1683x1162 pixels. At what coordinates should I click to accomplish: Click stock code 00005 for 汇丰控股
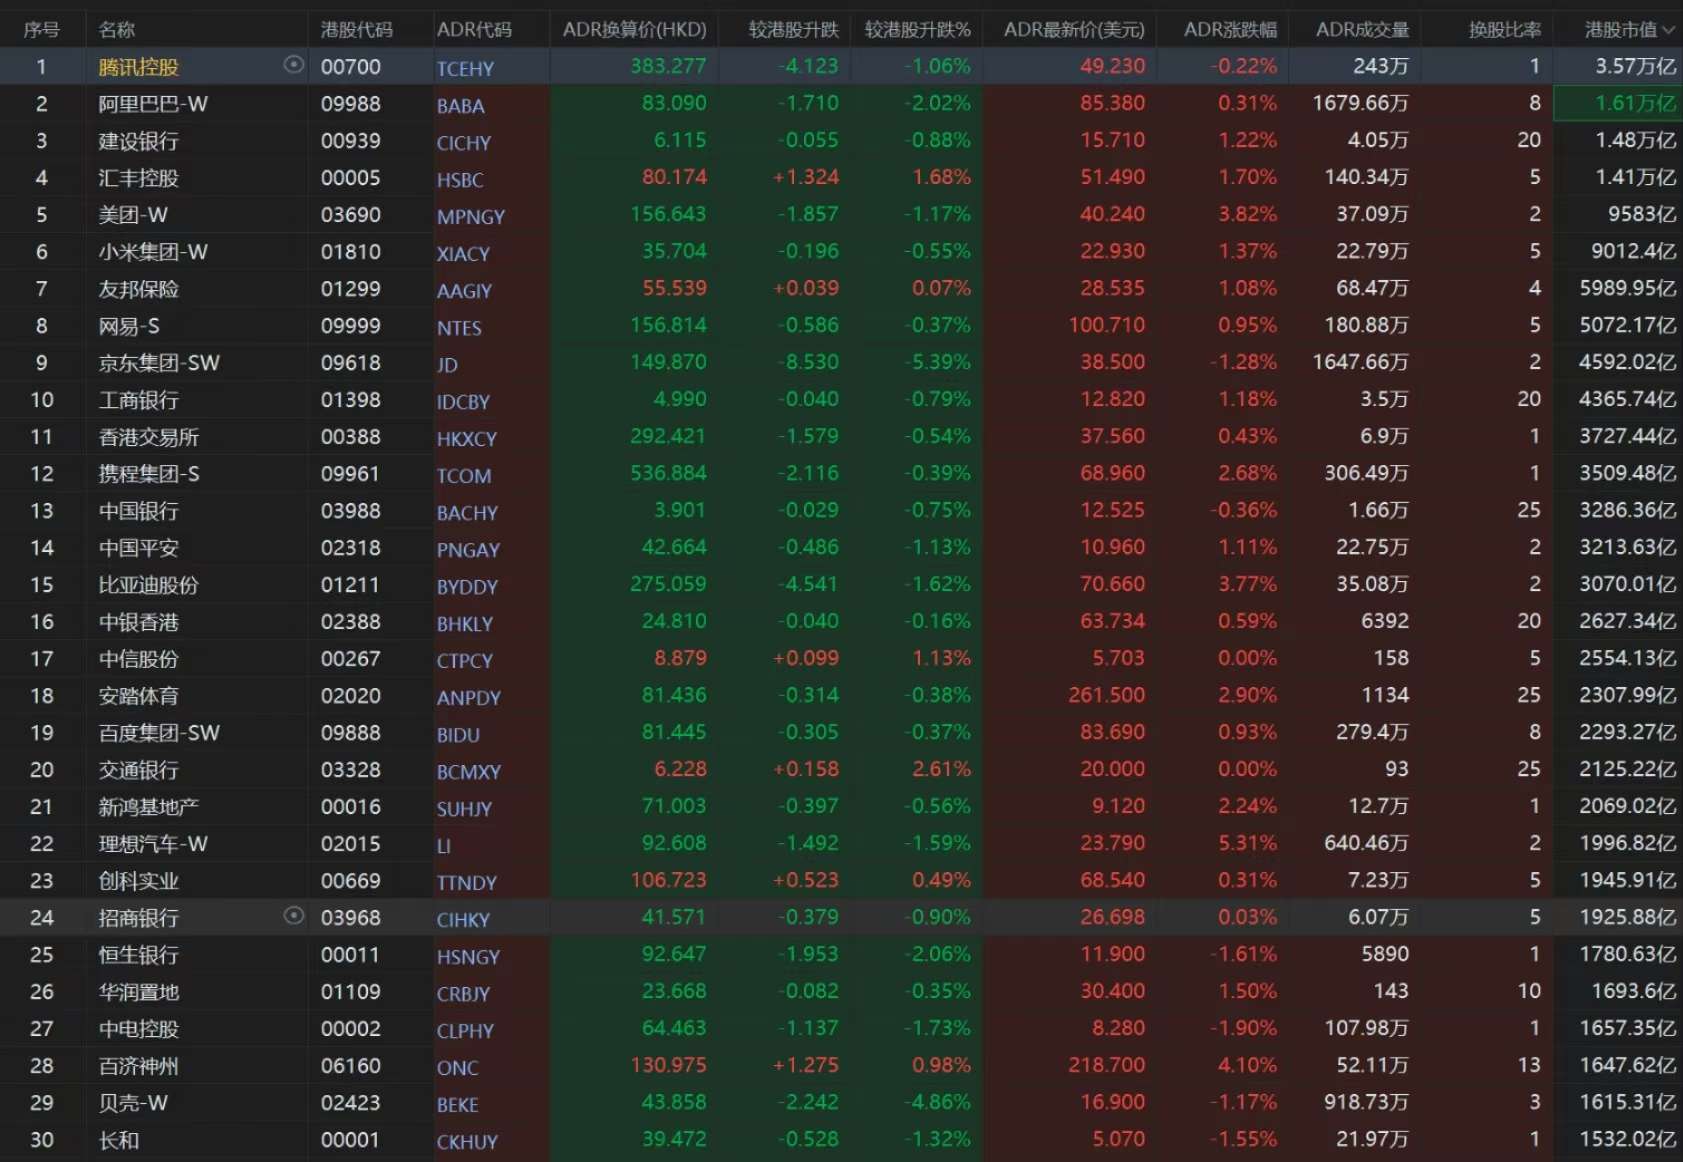(350, 178)
